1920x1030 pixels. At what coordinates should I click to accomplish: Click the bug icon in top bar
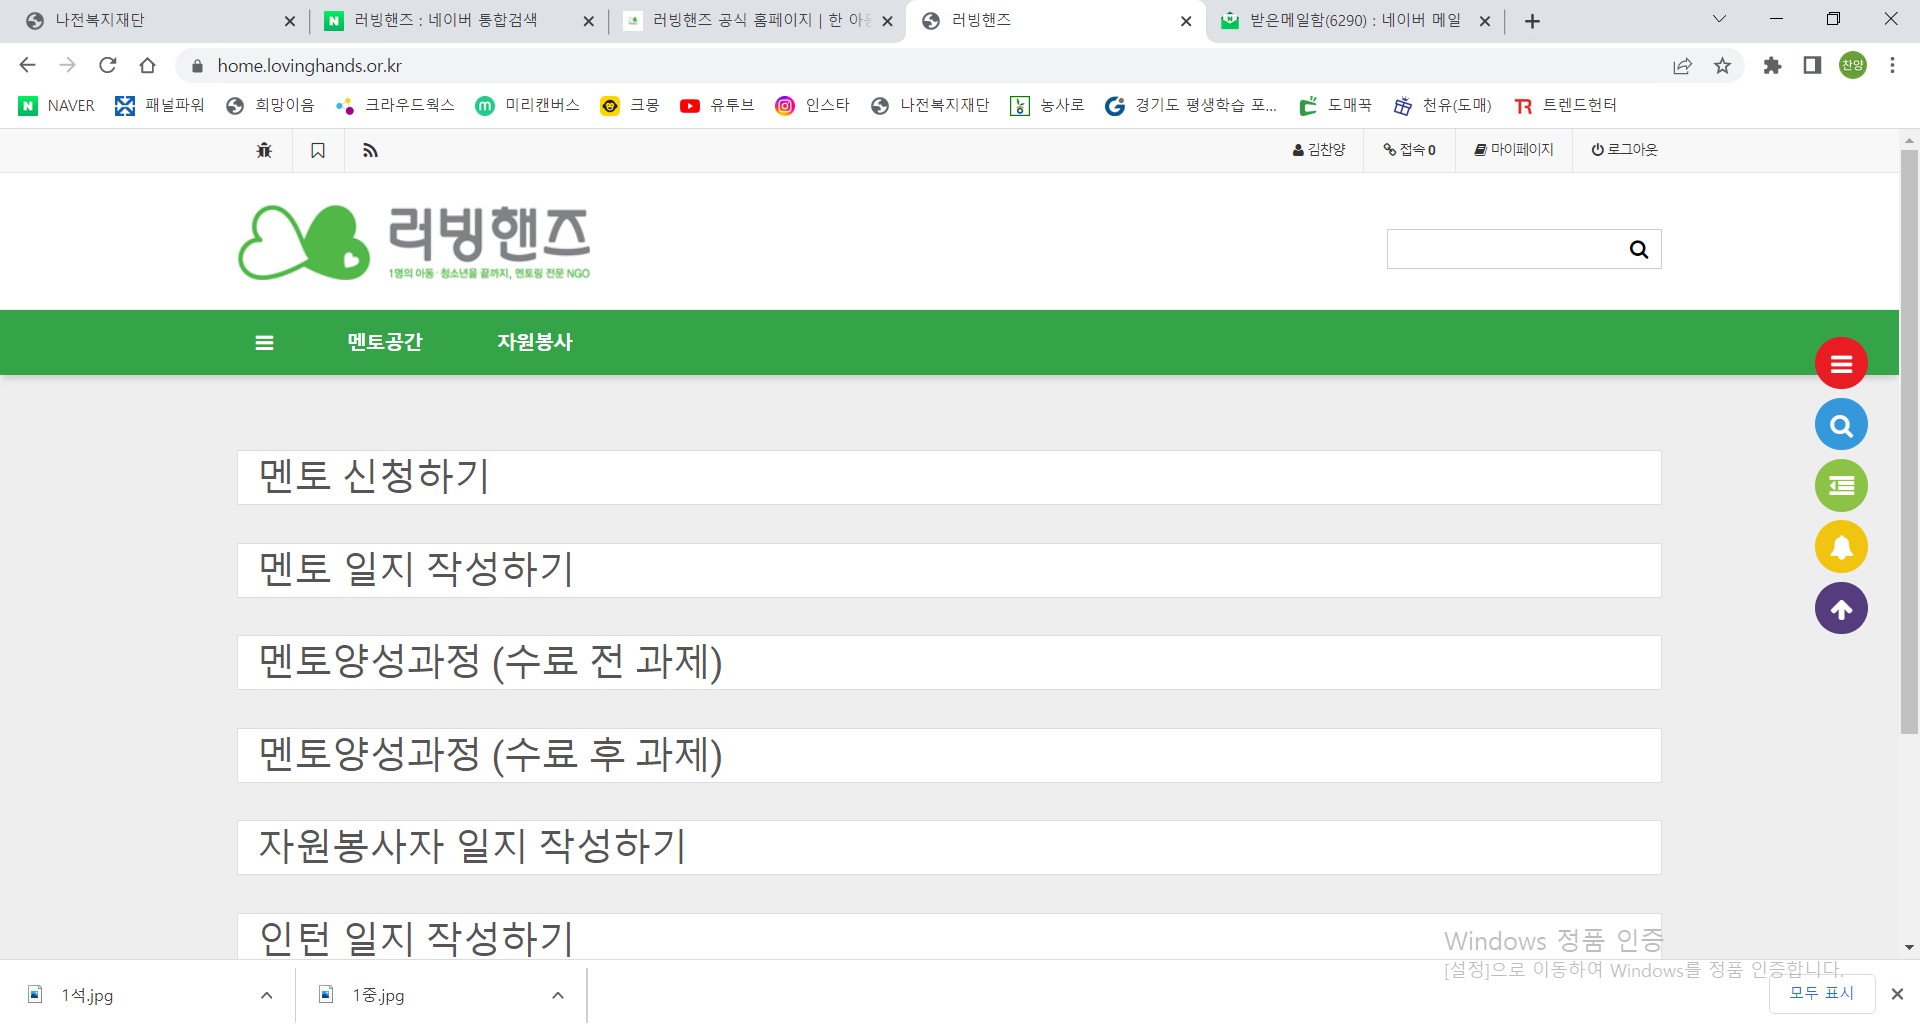(x=264, y=150)
